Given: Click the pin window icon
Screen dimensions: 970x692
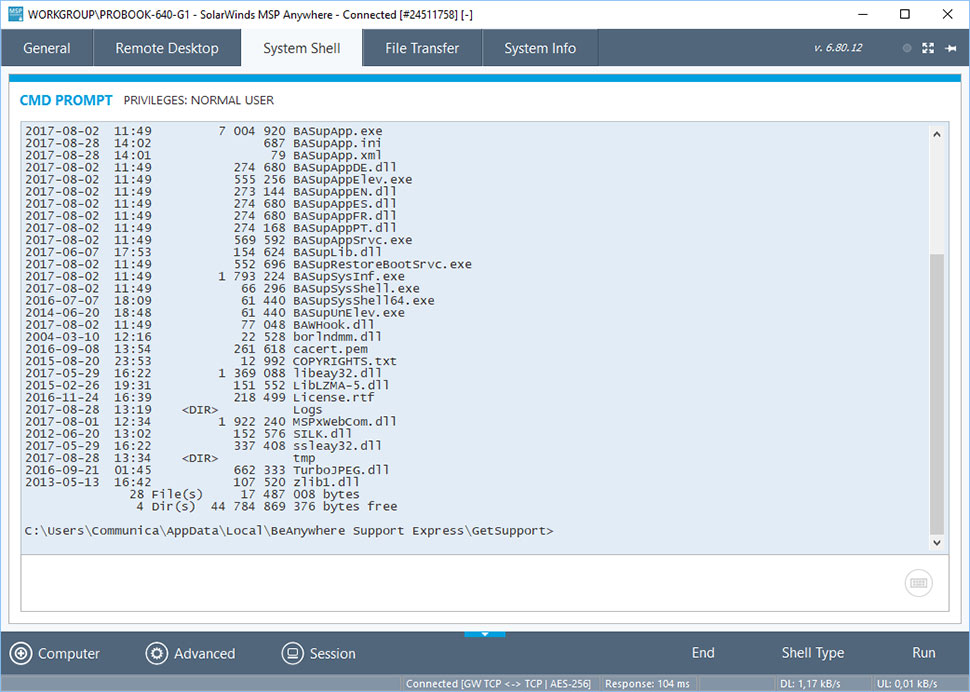Looking at the screenshot, I should (x=951, y=48).
